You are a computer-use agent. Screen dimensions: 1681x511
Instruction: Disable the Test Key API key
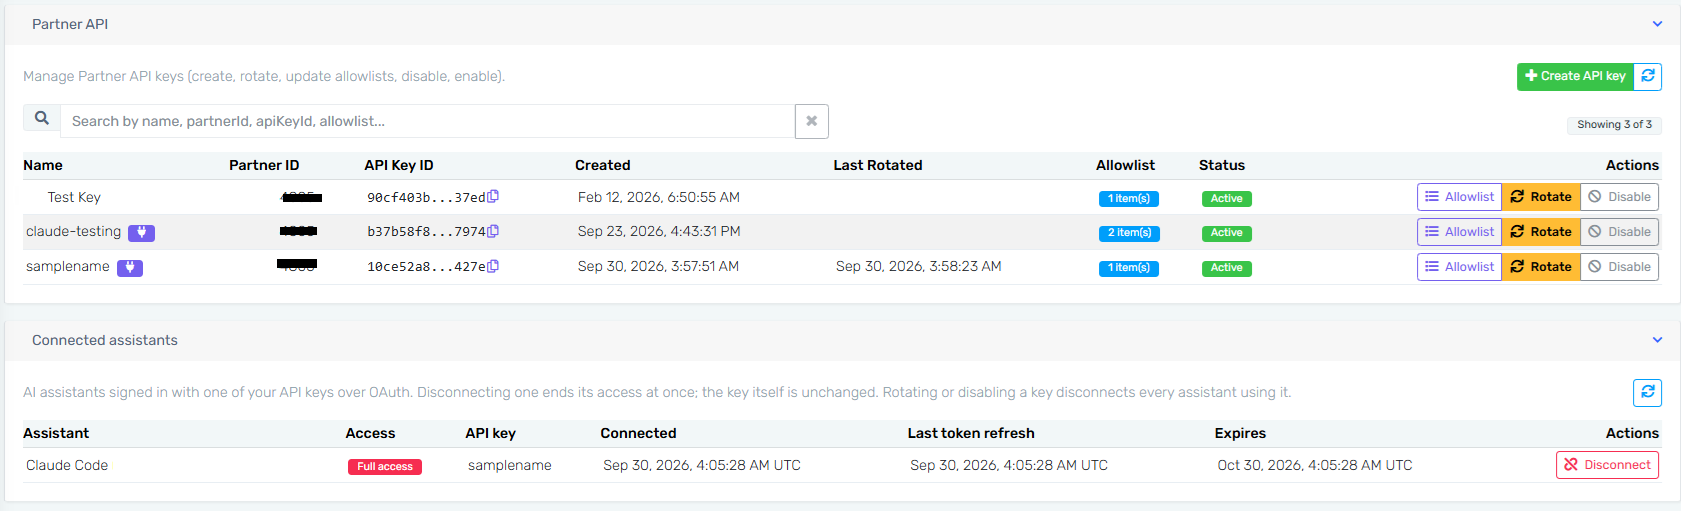click(1620, 197)
